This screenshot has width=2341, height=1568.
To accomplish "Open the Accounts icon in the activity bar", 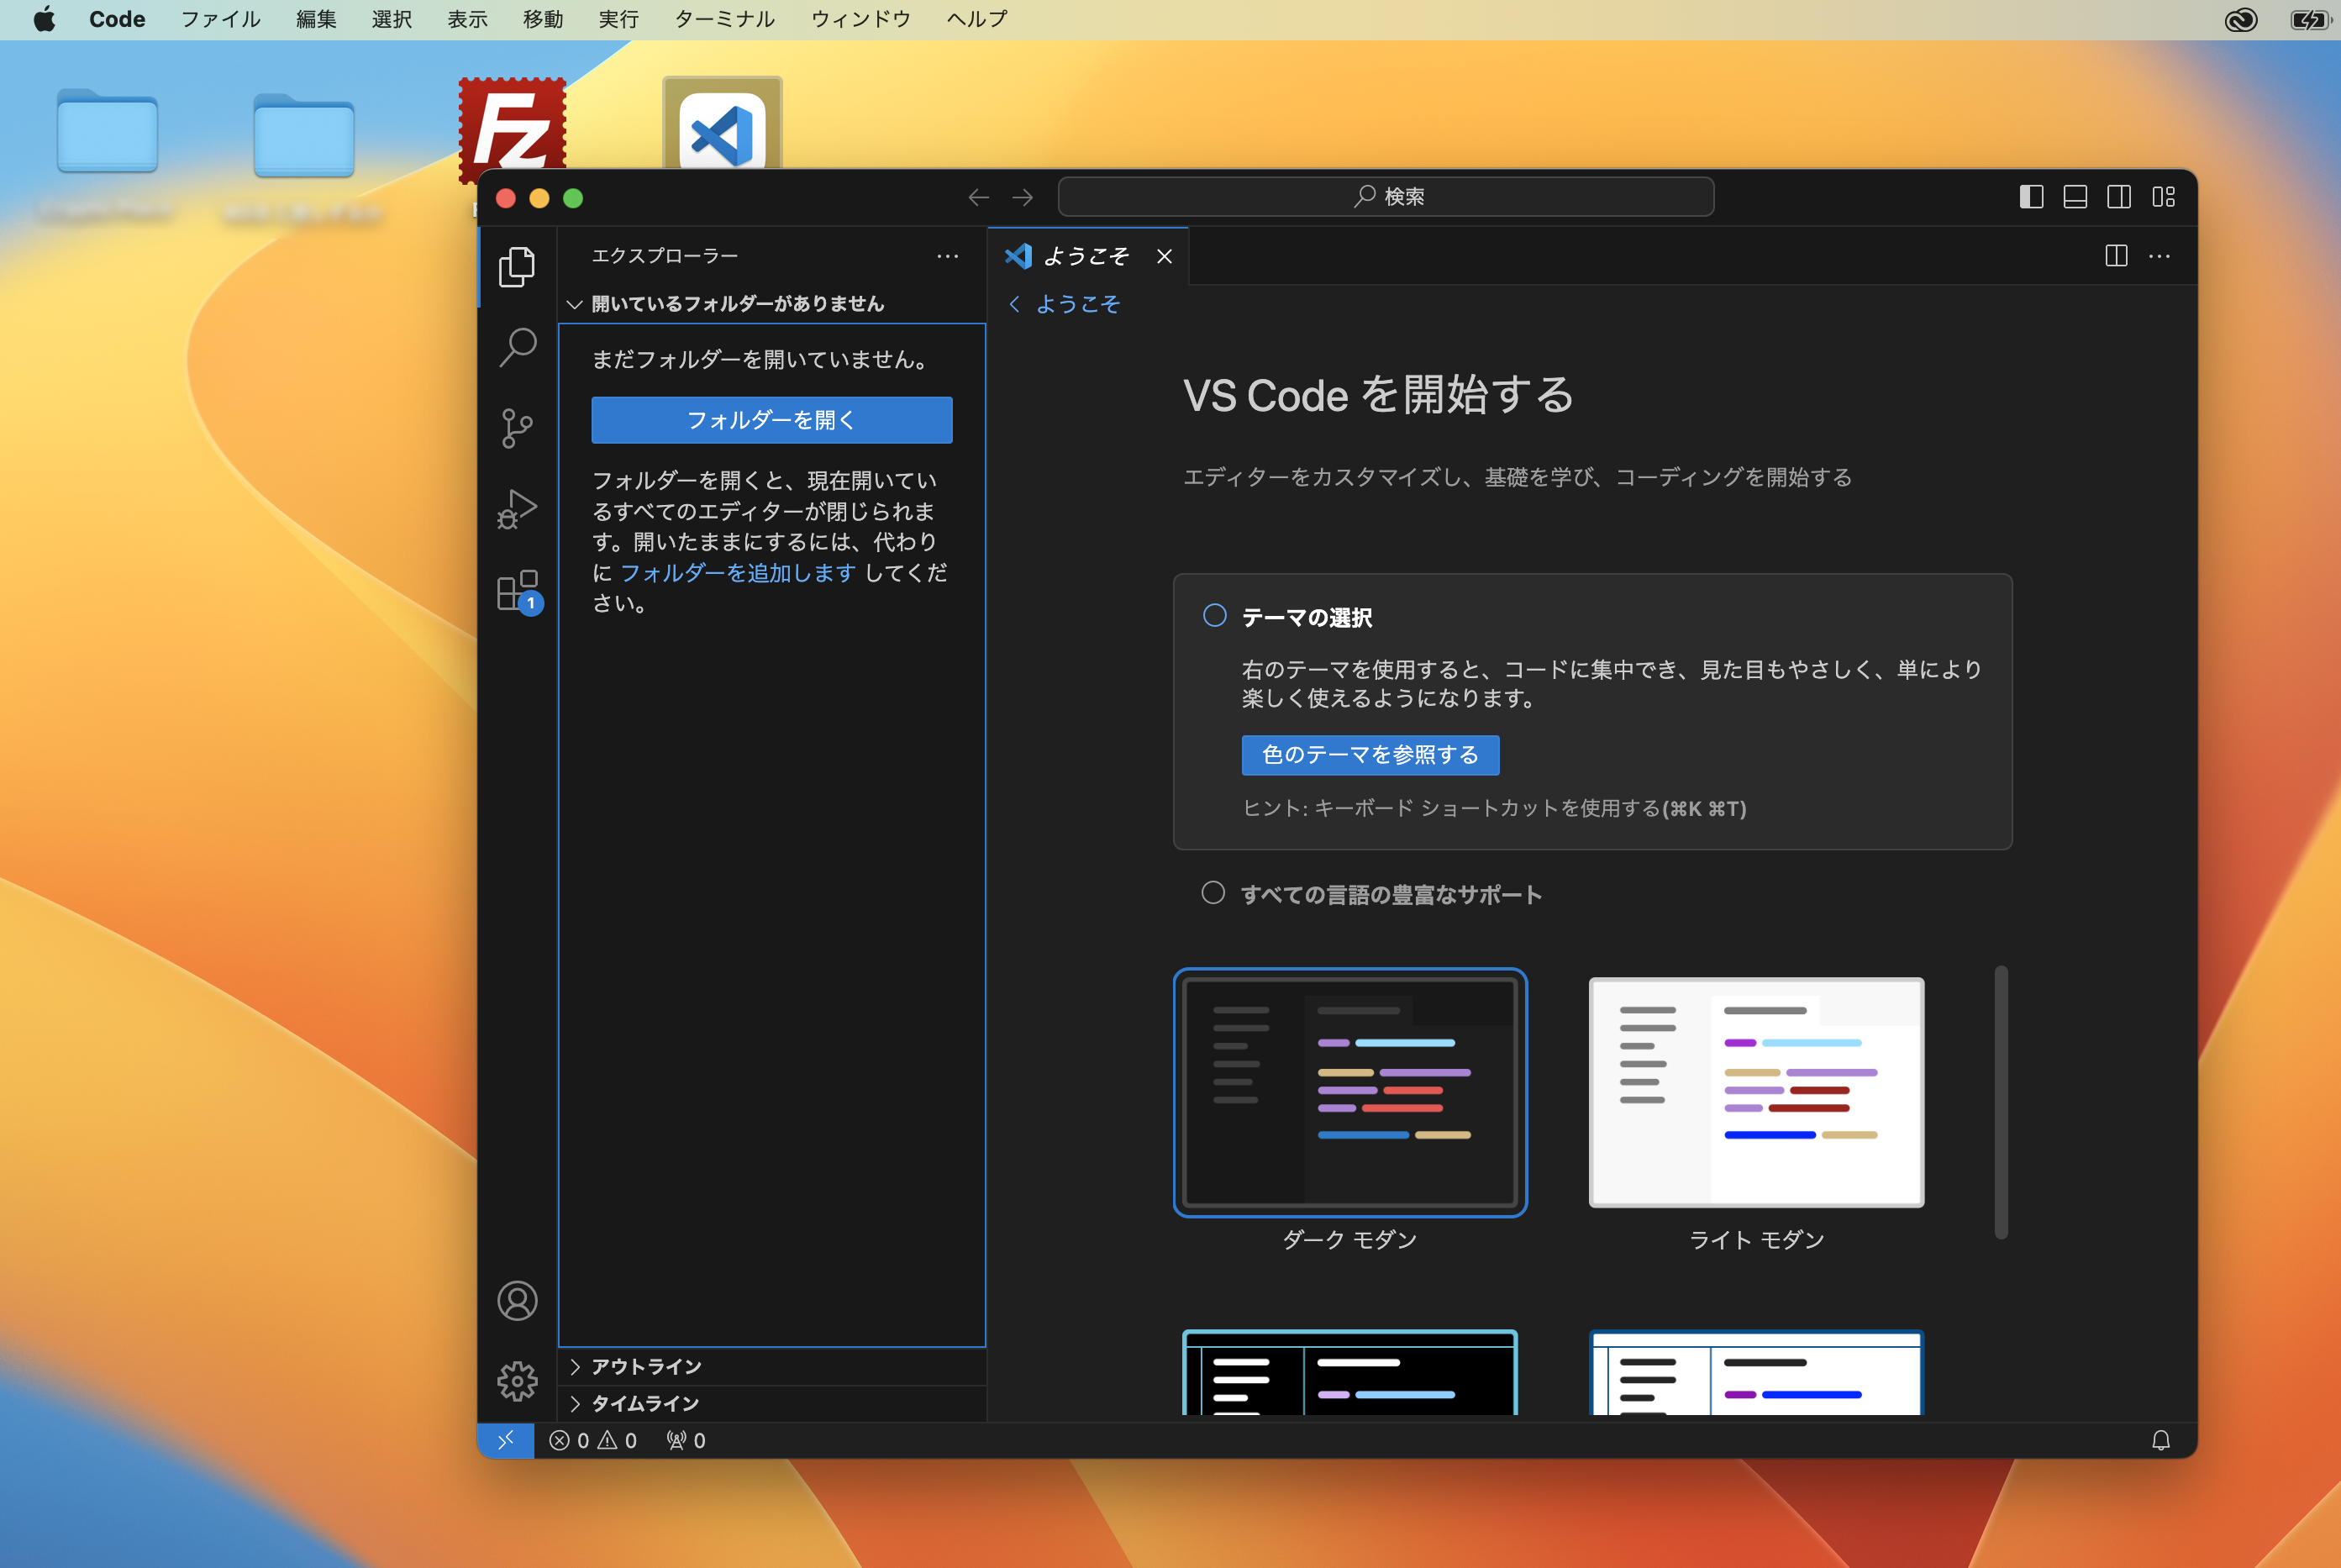I will pos(517,1301).
